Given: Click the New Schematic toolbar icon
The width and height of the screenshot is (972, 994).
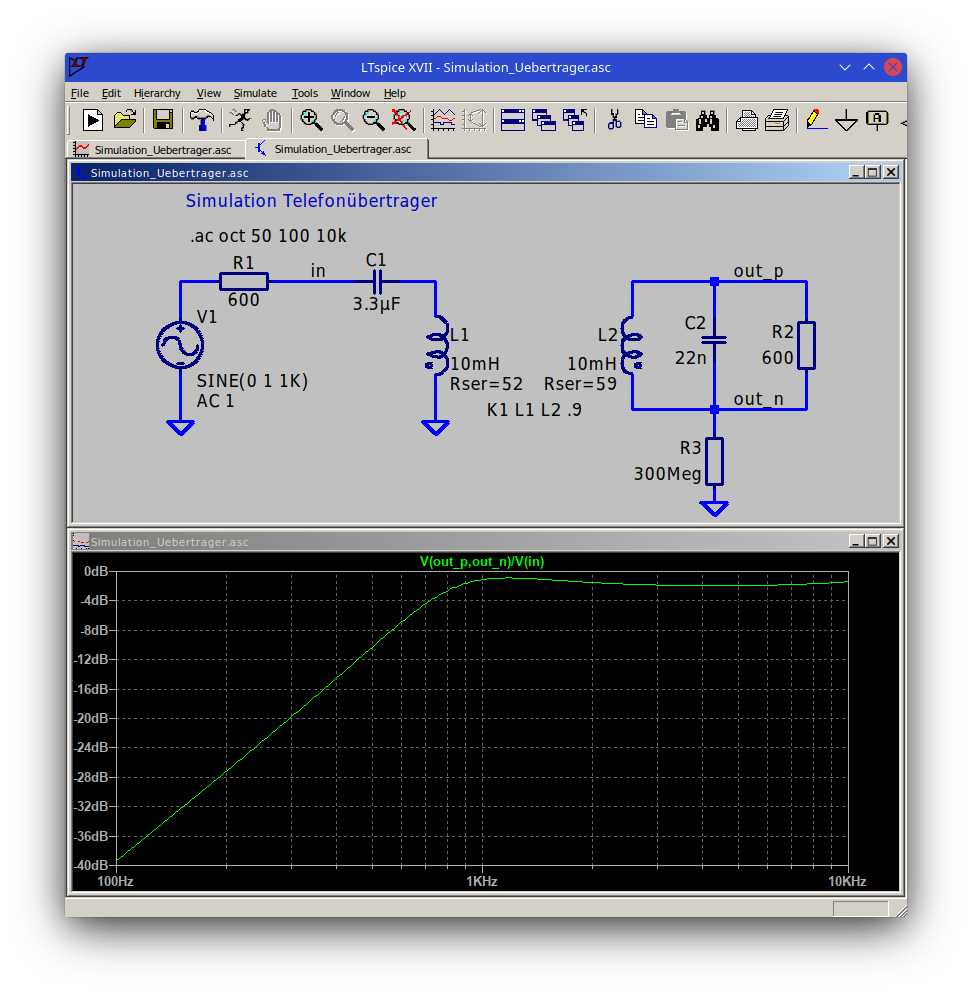Looking at the screenshot, I should click(93, 120).
